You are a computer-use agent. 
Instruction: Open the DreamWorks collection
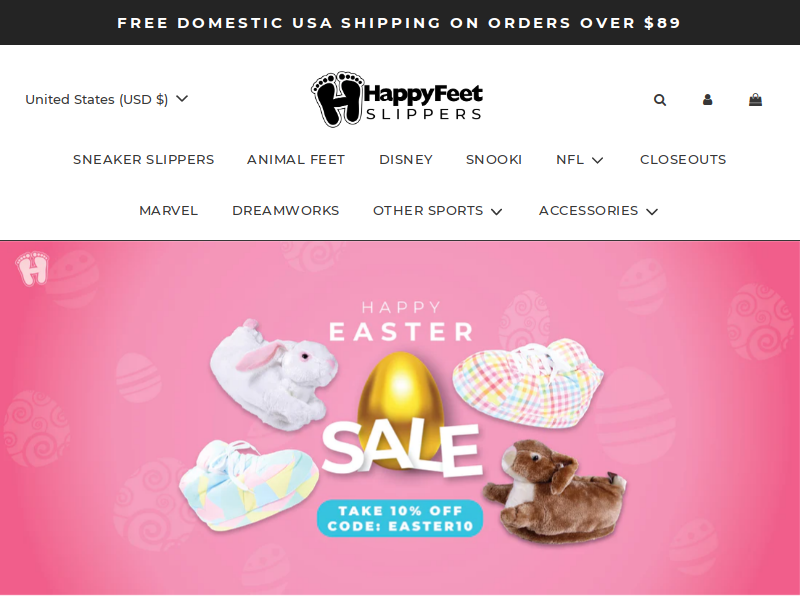(285, 211)
